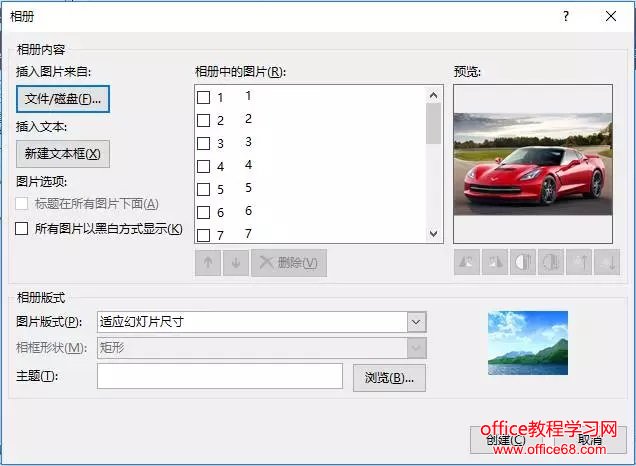Click the picture list scroll-down arrow
This screenshot has width=636, height=466.
(433, 234)
